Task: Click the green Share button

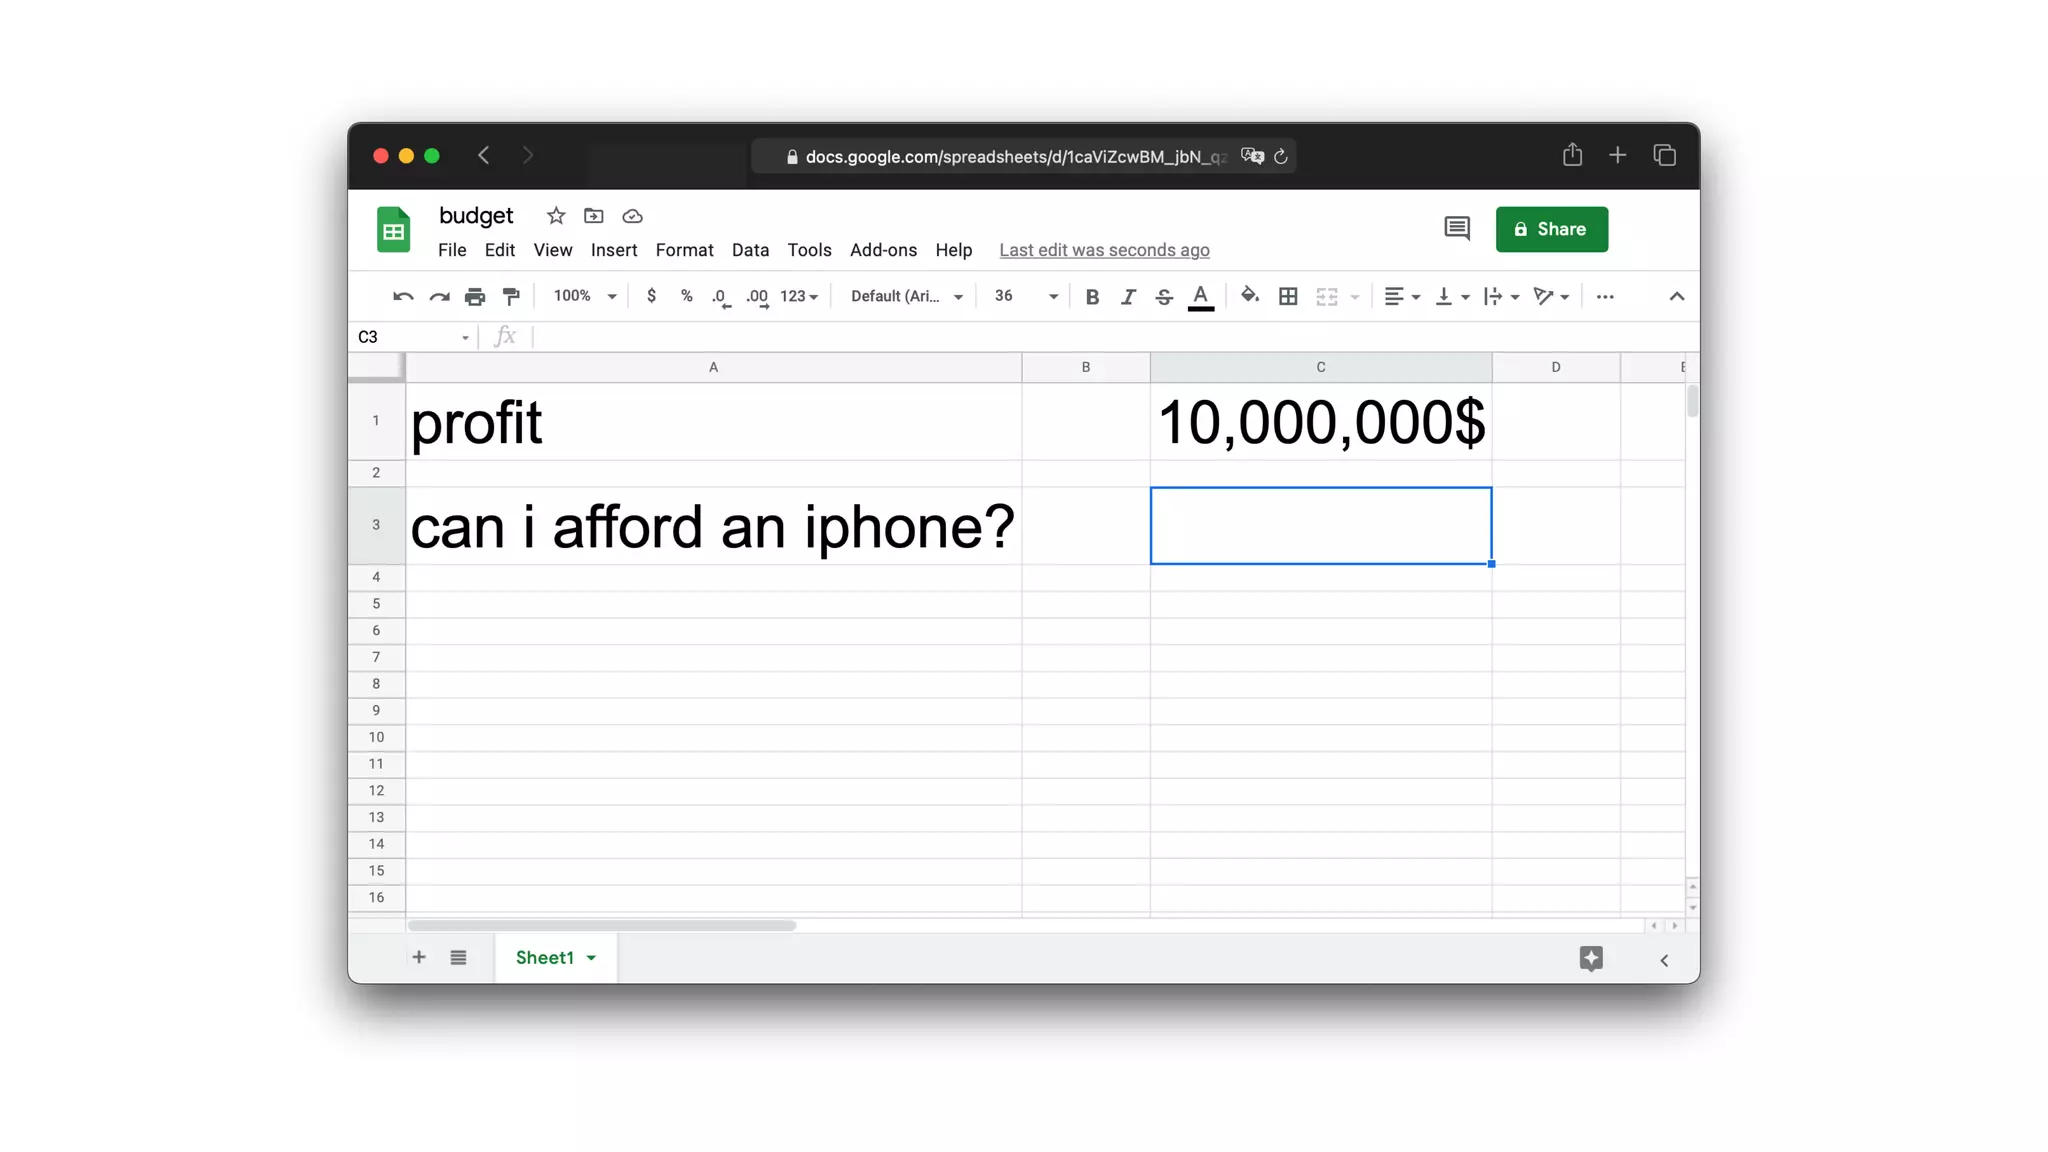Action: pos(1551,230)
